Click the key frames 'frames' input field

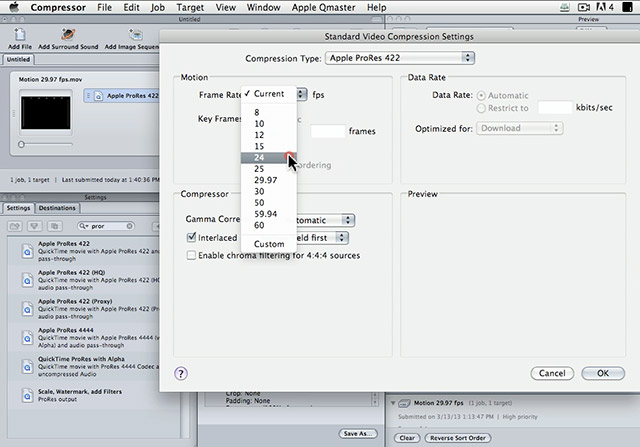coord(328,131)
